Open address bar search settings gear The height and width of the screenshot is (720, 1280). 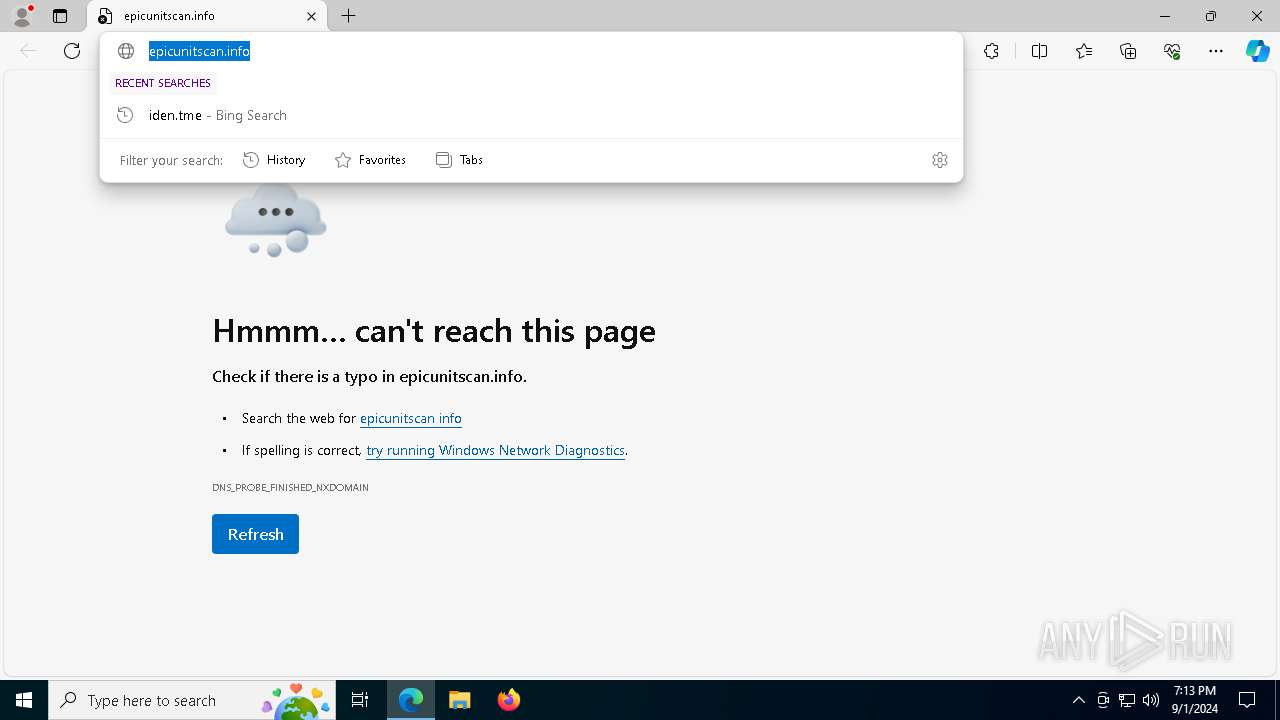click(940, 160)
